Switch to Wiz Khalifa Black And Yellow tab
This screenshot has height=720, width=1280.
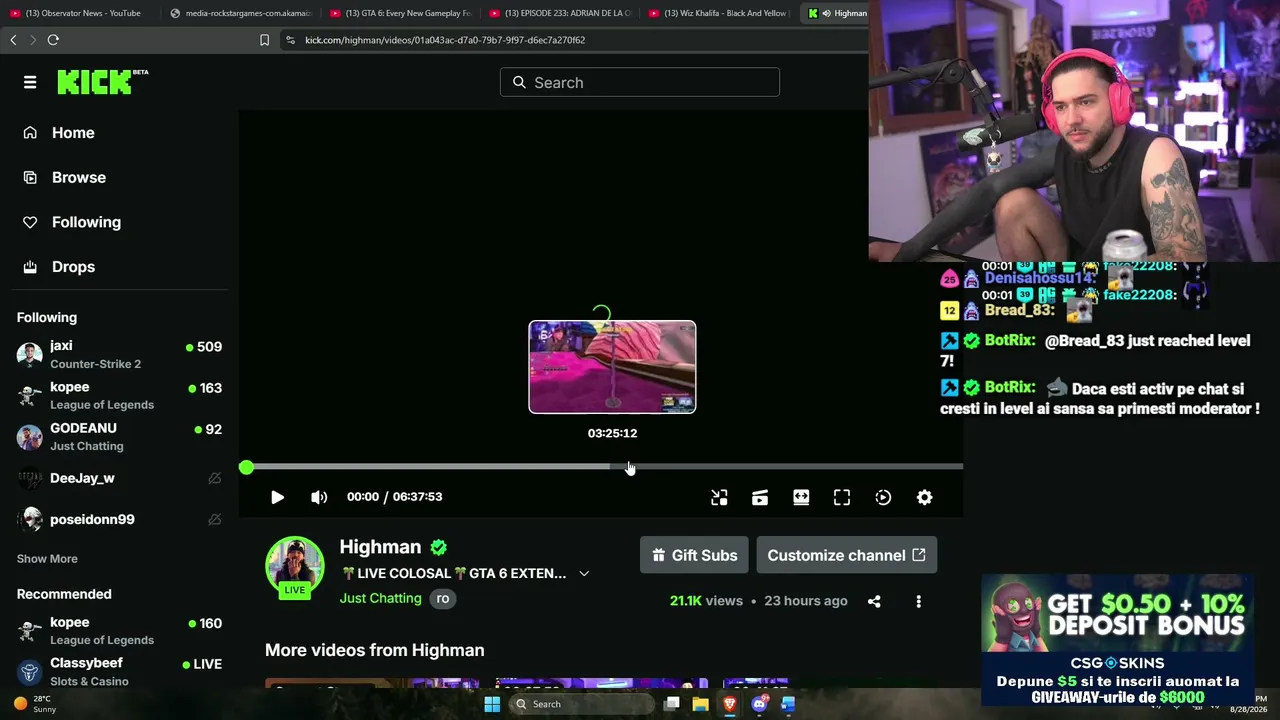pos(720,13)
